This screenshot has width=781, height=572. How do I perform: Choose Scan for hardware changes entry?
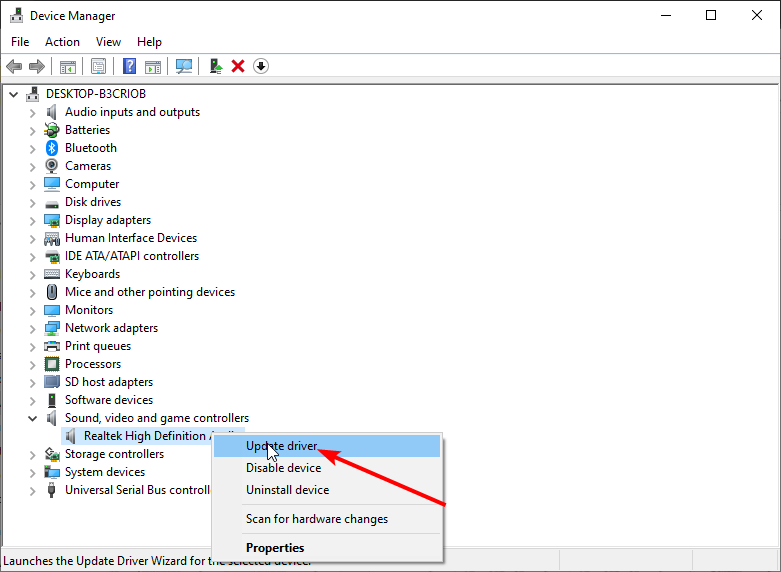[327, 519]
